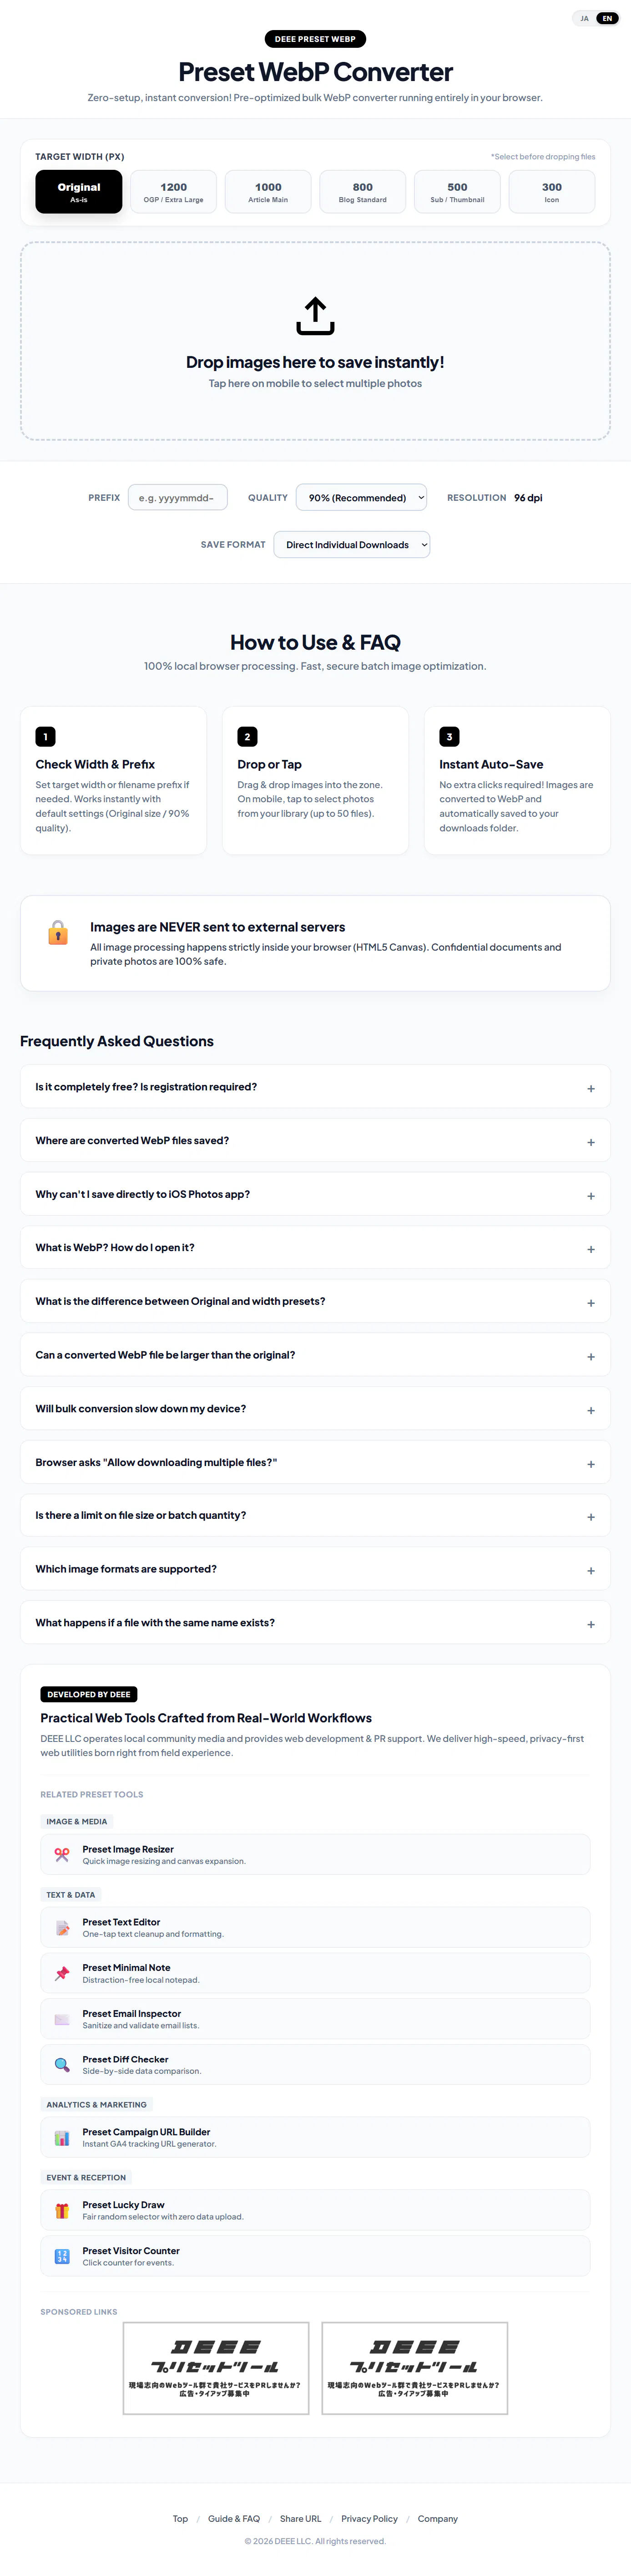Viewport: 631px width, 2576px height.
Task: Select the 800 Blog Standard width preset
Action: point(363,192)
